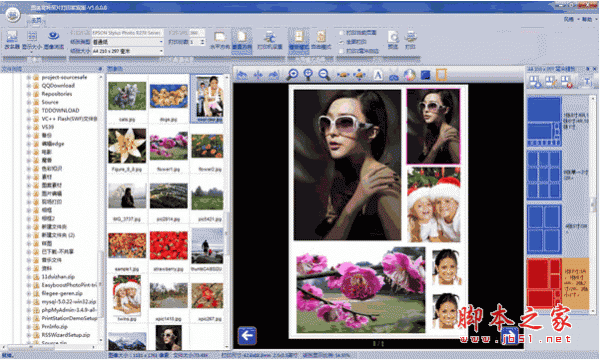This screenshot has width=600, height=360.
Task: Open the color wheel adjustment tool
Action: point(409,75)
